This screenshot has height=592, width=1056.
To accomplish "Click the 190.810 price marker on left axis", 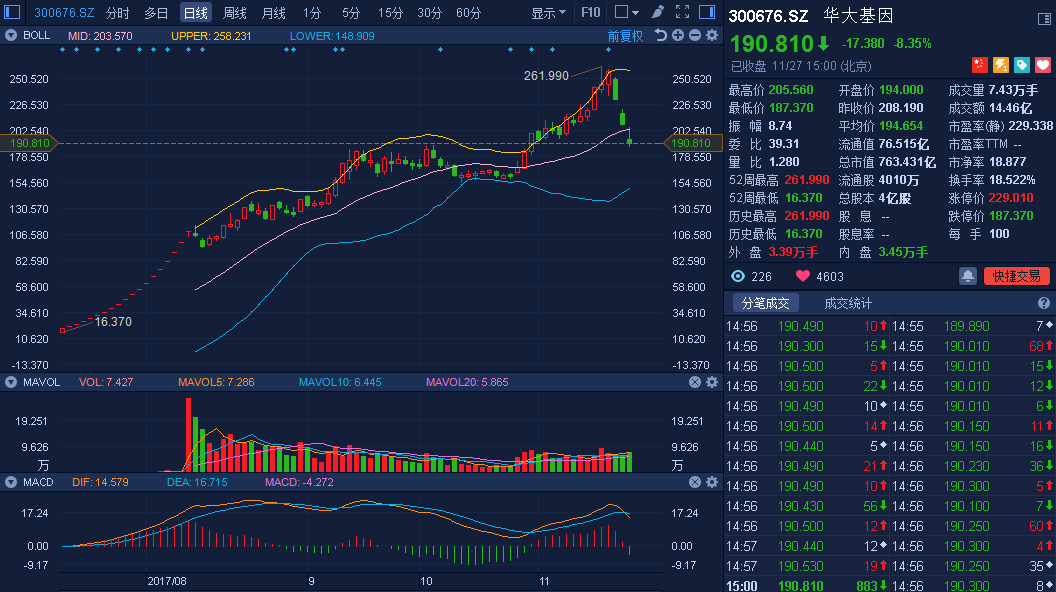I will 30,143.
